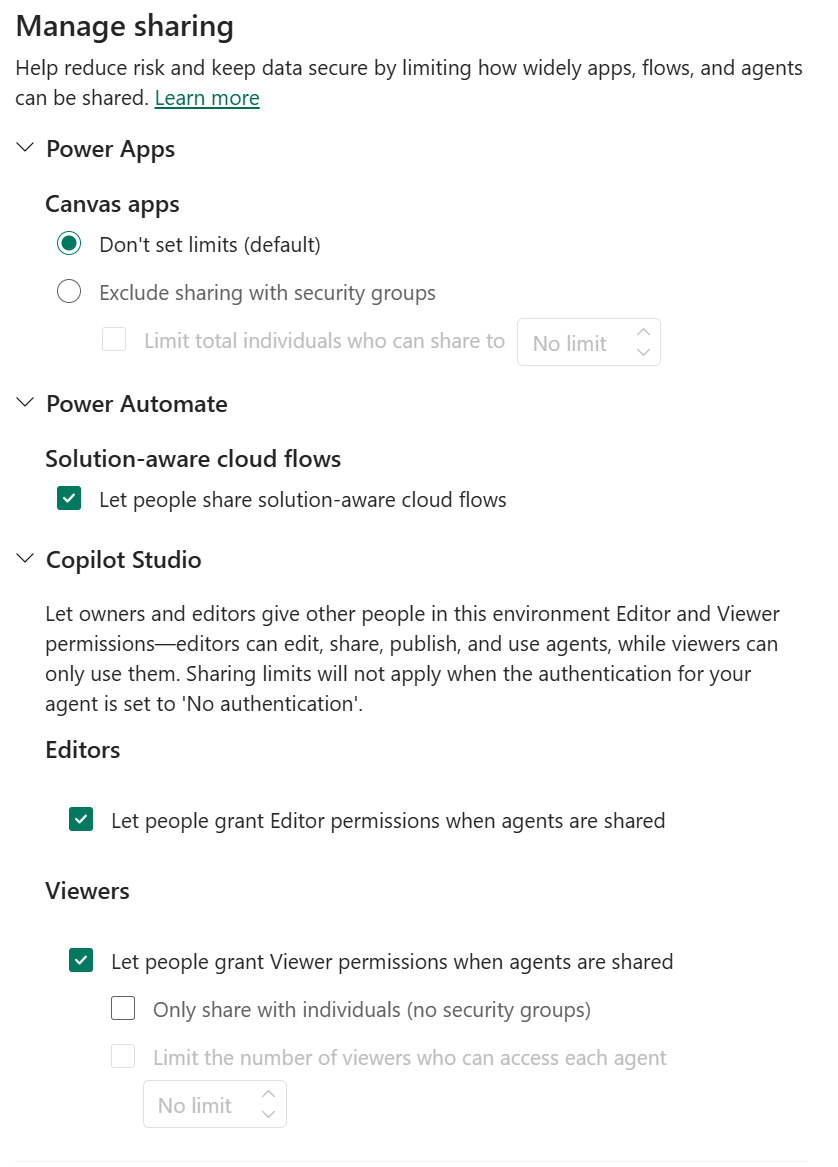The image size is (838, 1167).
Task: Collapse the Power Automate section
Action: pos(24,403)
